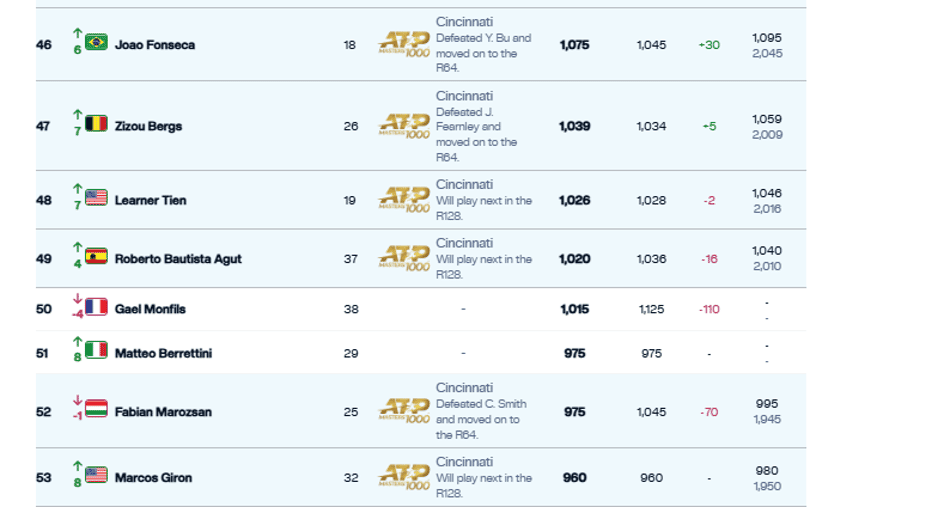Click Gael Monfils 1,015 live points value
Viewport: 950px width, 507px height.
tap(574, 309)
